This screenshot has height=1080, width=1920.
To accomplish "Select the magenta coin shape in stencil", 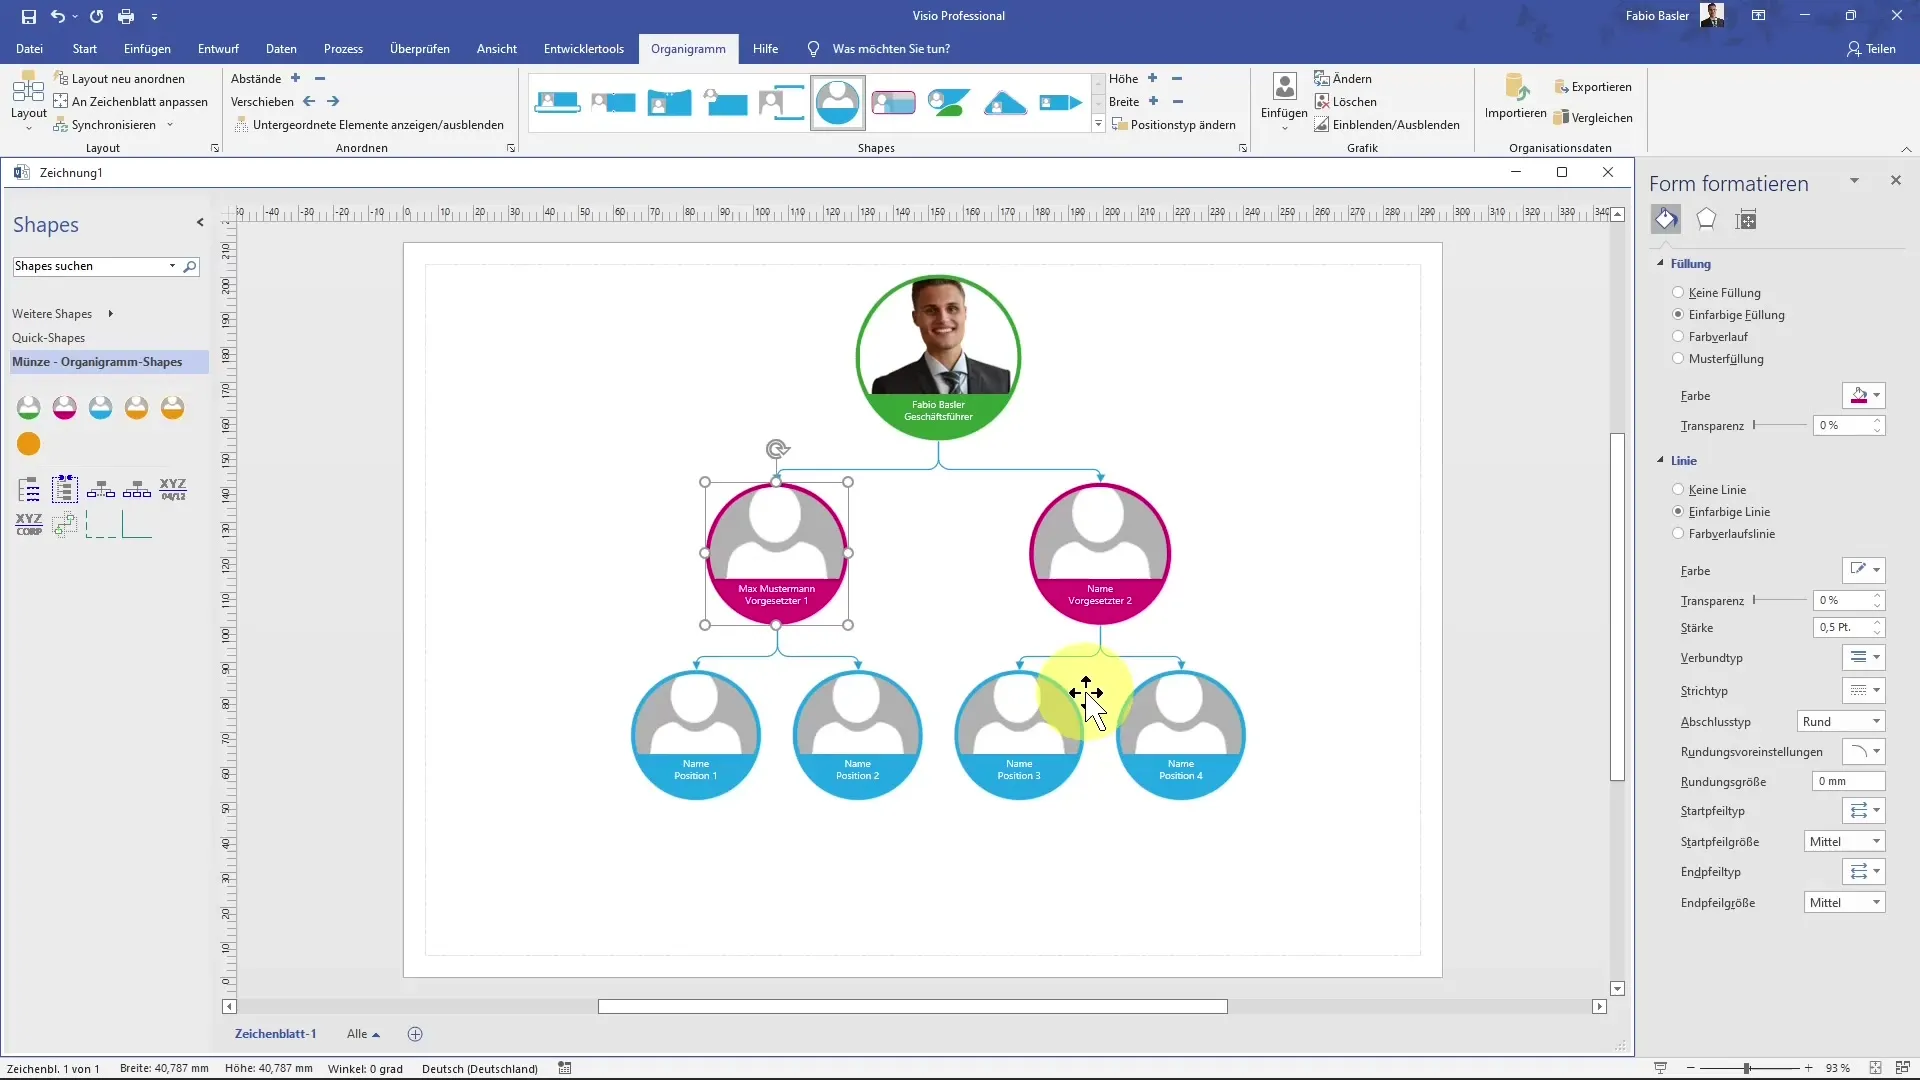I will click(x=65, y=407).
